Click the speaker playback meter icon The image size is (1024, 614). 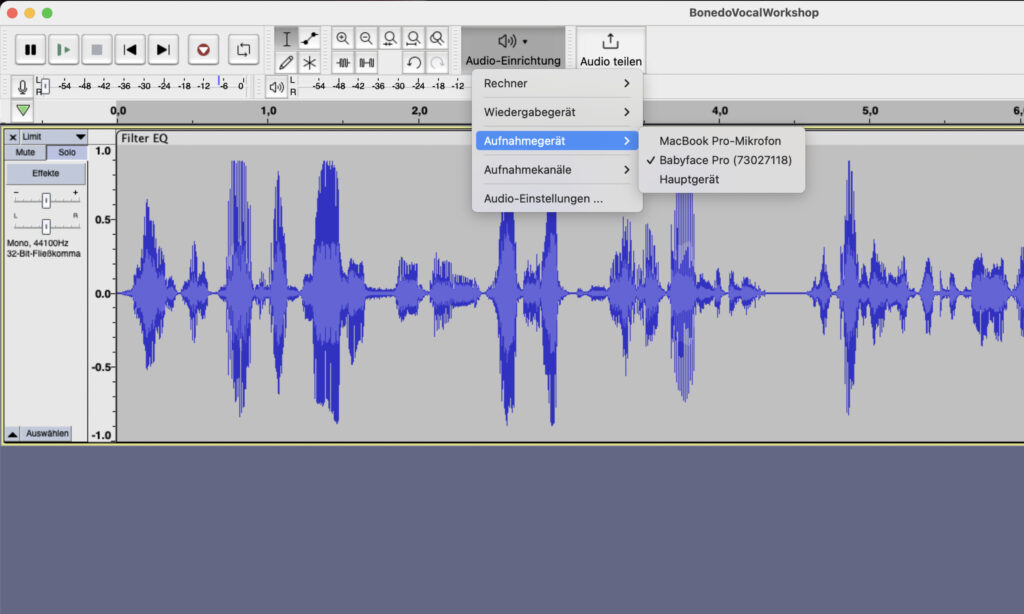tap(276, 86)
